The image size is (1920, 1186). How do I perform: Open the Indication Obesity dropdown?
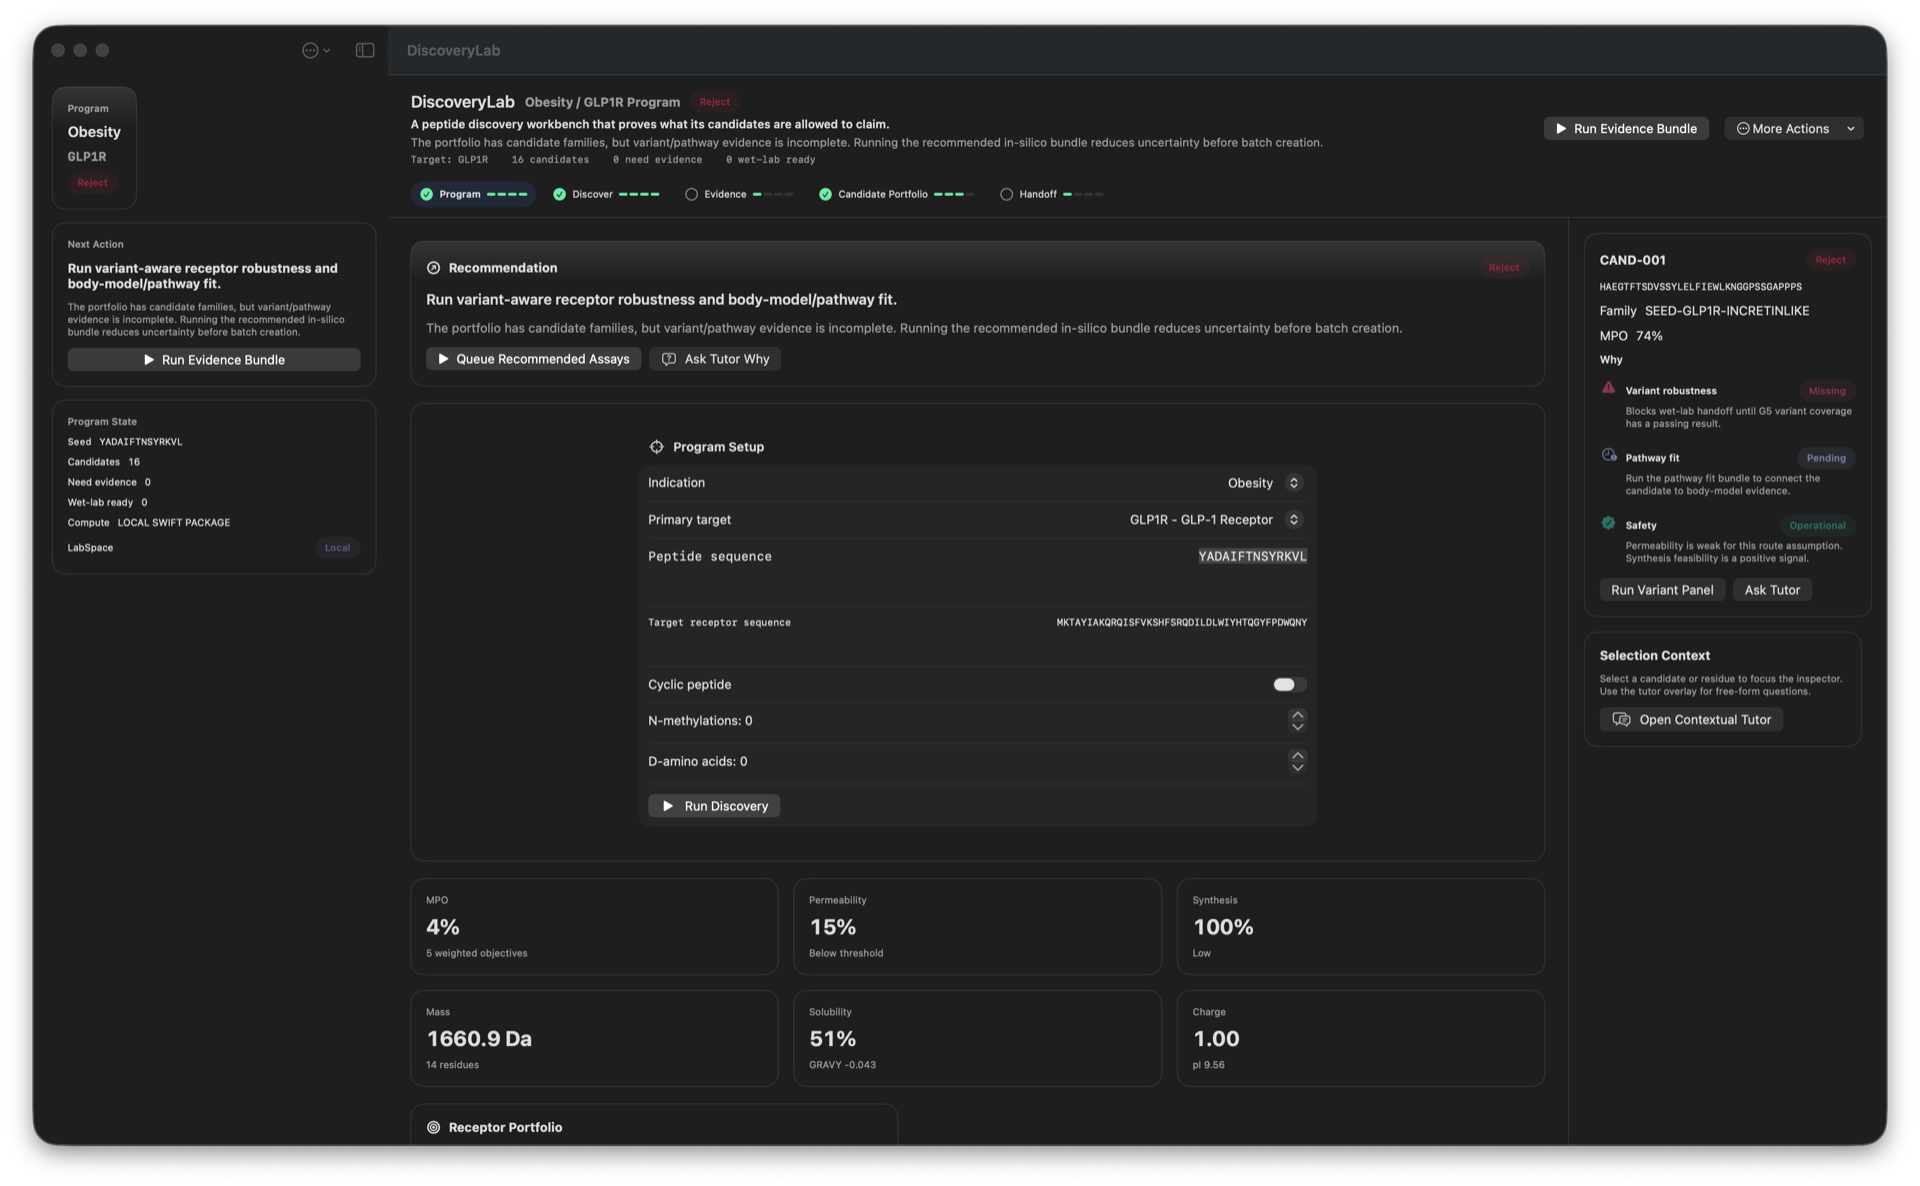1265,483
